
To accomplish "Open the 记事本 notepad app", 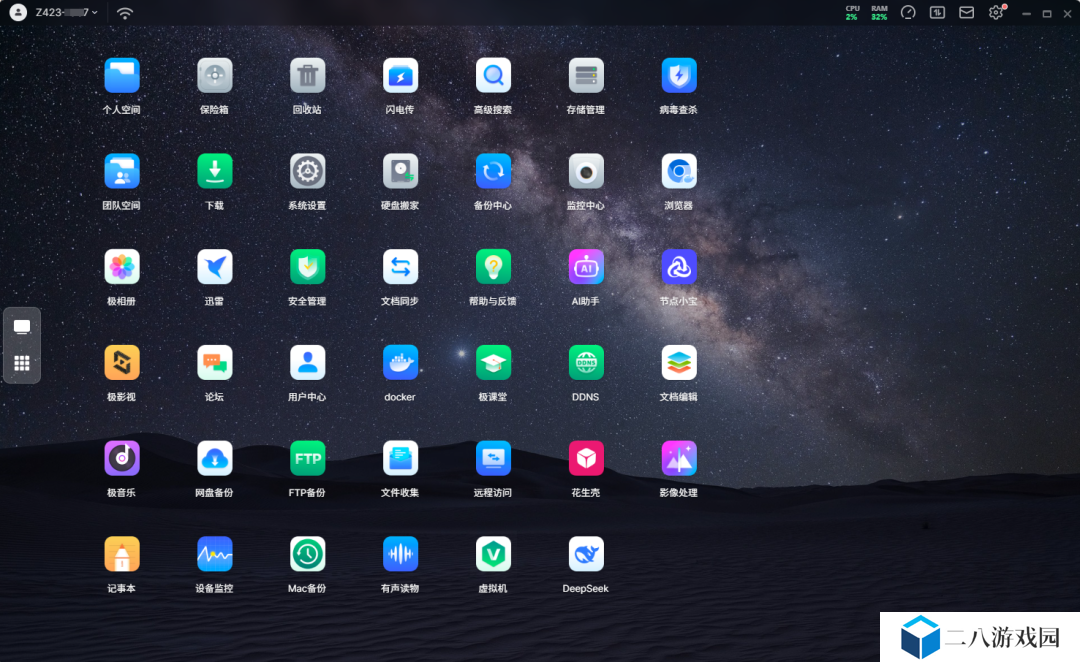I will [x=122, y=555].
